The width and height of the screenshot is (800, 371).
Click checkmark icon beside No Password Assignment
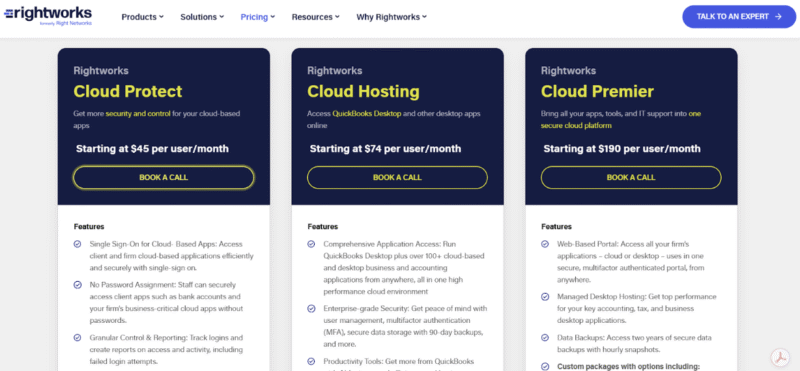(x=77, y=285)
